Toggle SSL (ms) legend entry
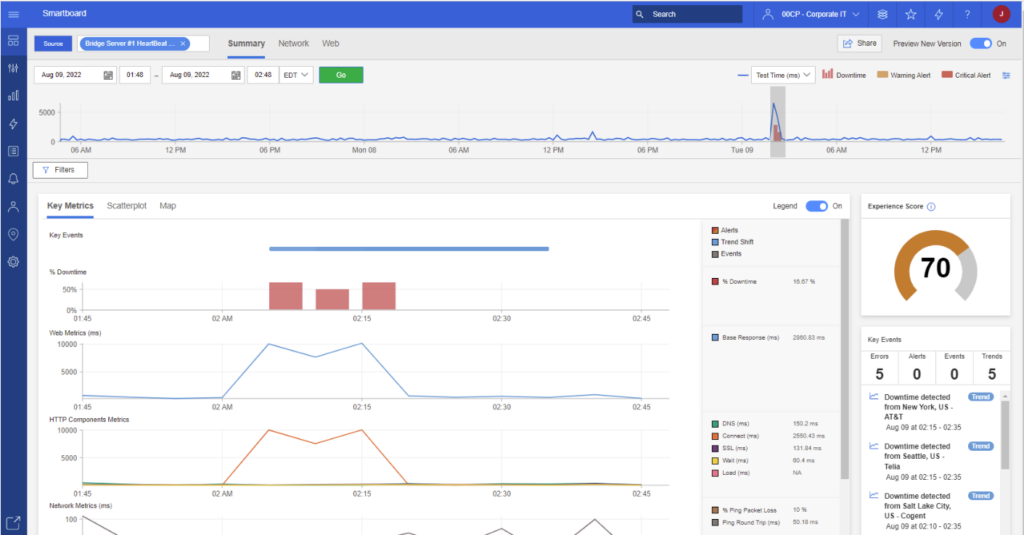The height and width of the screenshot is (535, 1024). click(730, 448)
